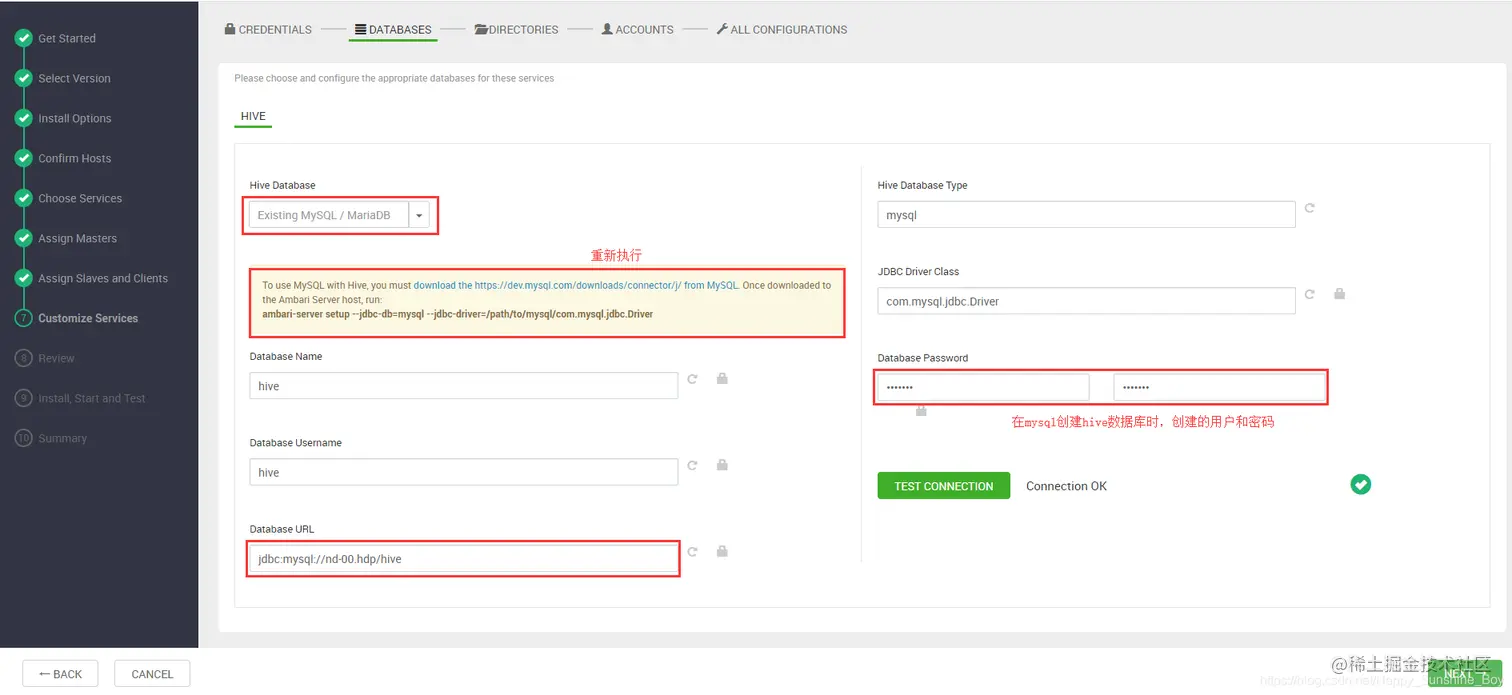The height and width of the screenshot is (695, 1512).
Task: Click the Database Username input field
Action: 464,472
